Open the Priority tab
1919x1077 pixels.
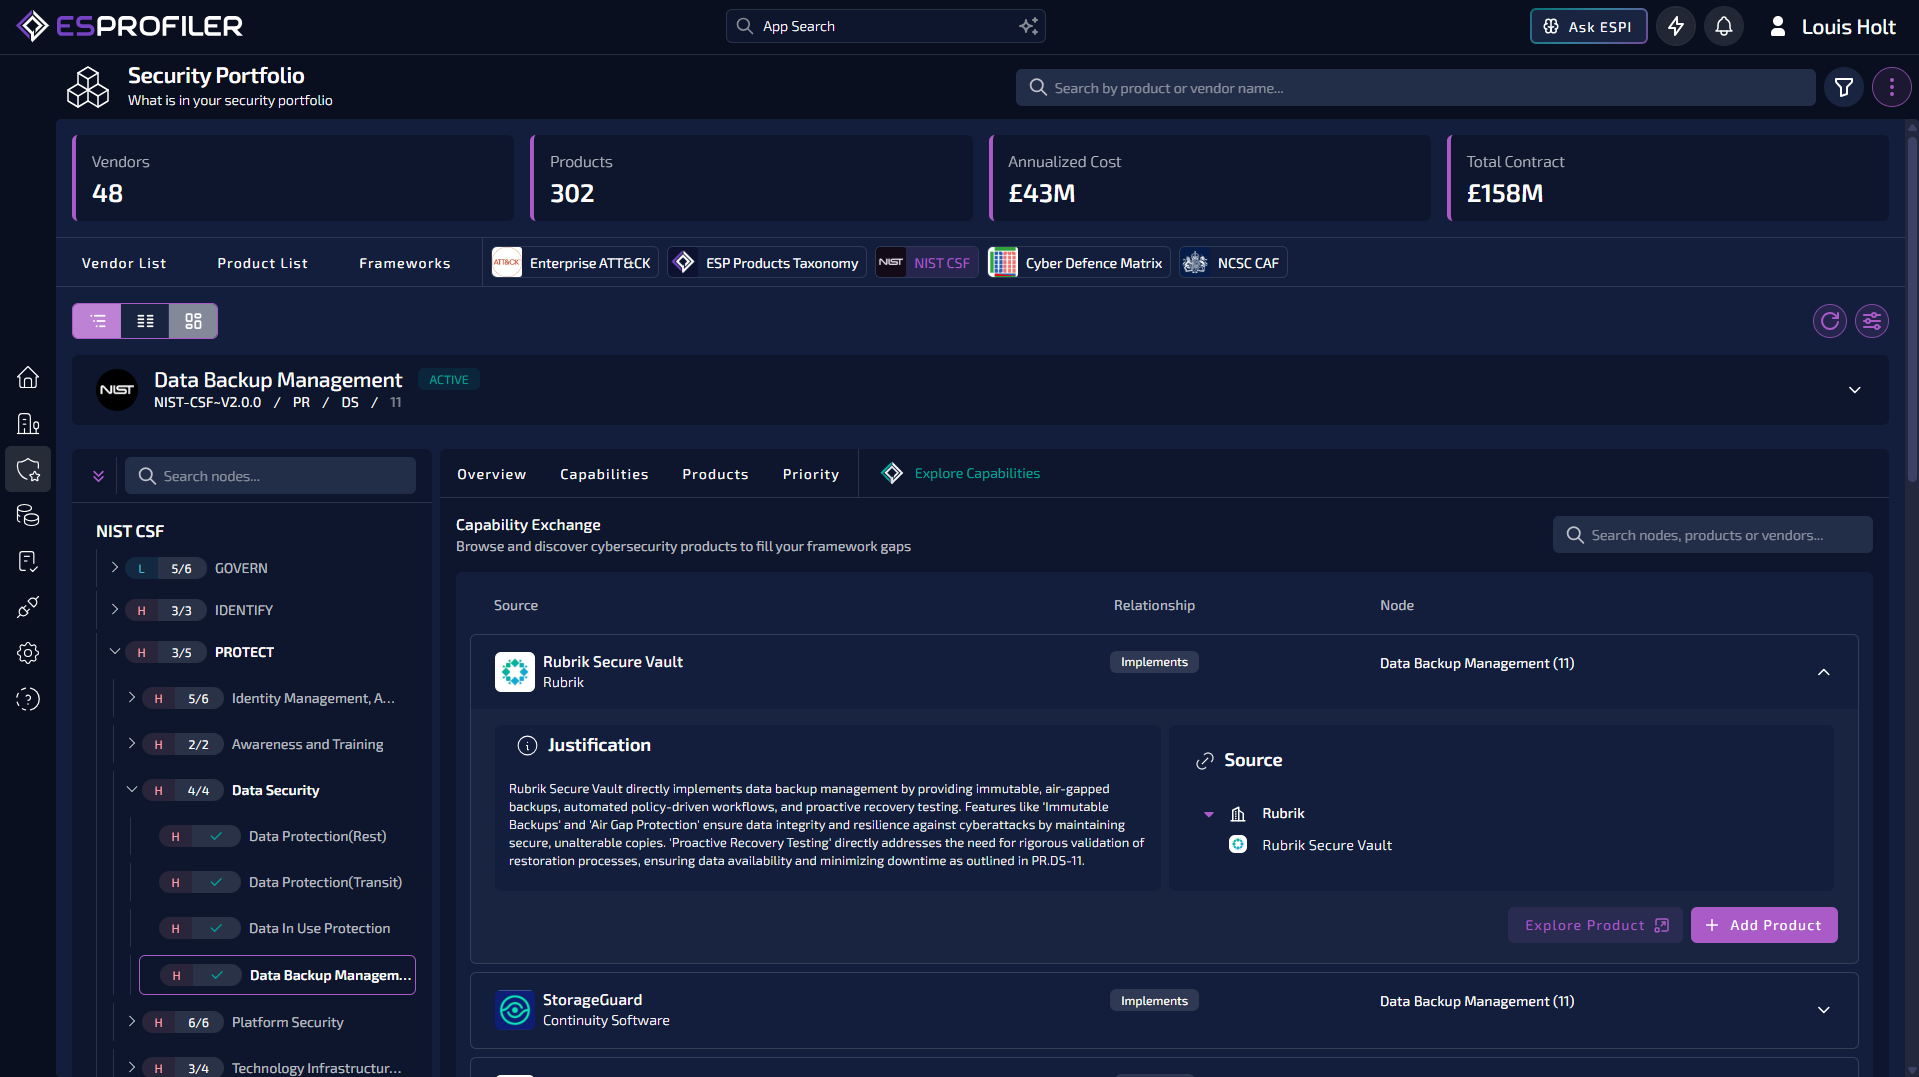point(810,474)
